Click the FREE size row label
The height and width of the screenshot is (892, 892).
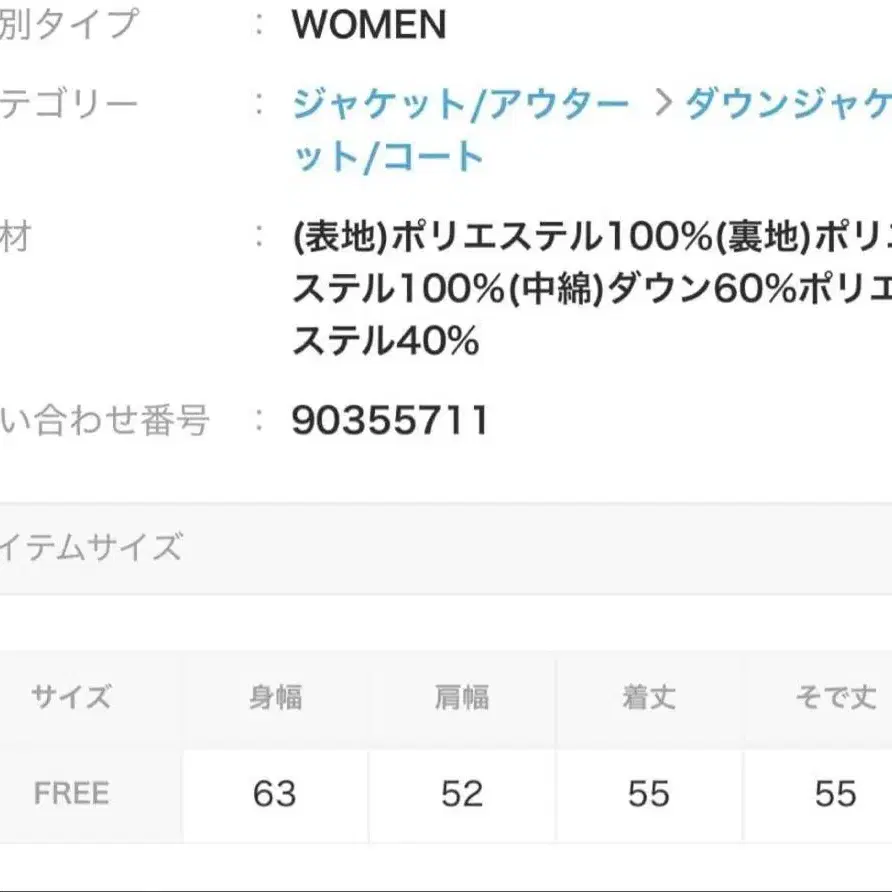71,794
